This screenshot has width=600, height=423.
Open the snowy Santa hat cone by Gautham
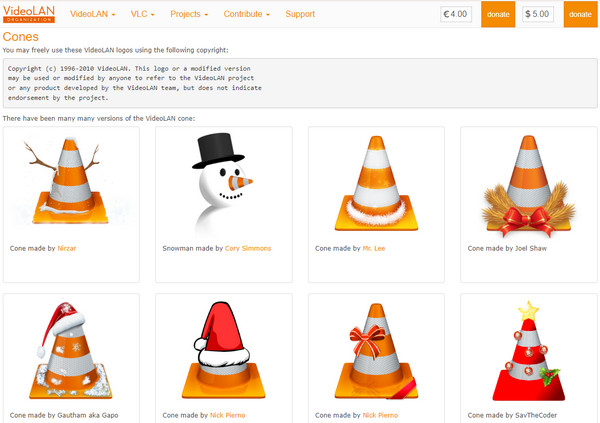pyautogui.click(x=70, y=350)
